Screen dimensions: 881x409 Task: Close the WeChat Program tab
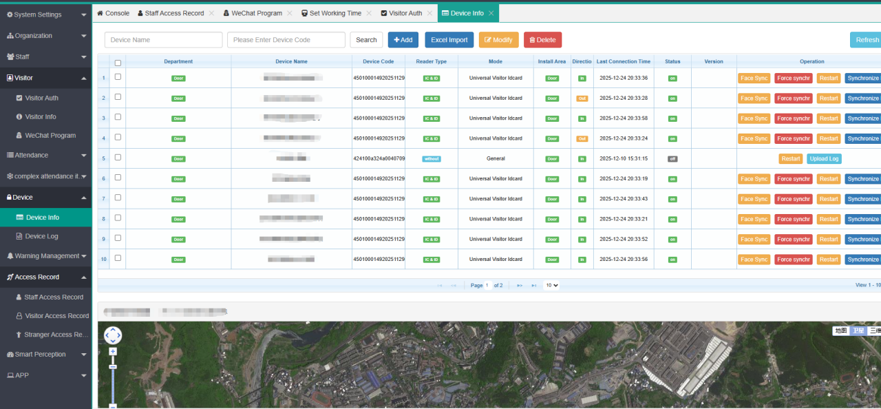tap(292, 13)
